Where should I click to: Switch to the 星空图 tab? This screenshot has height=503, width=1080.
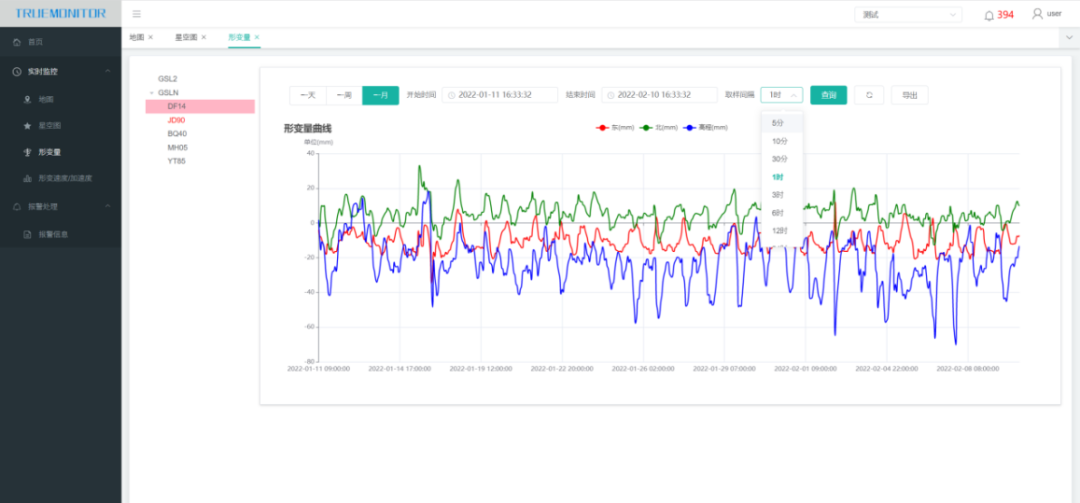point(186,37)
